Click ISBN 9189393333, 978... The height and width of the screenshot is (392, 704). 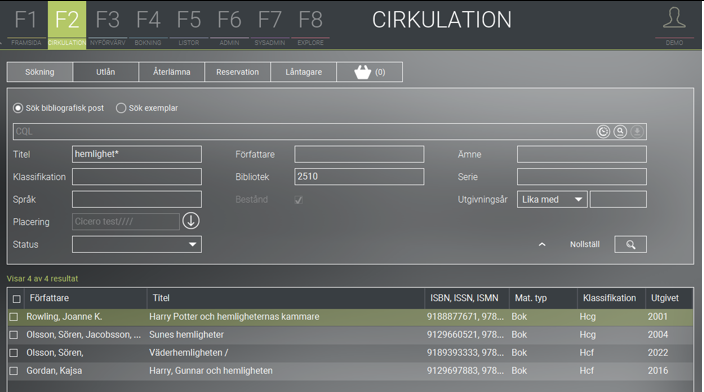coord(465,353)
